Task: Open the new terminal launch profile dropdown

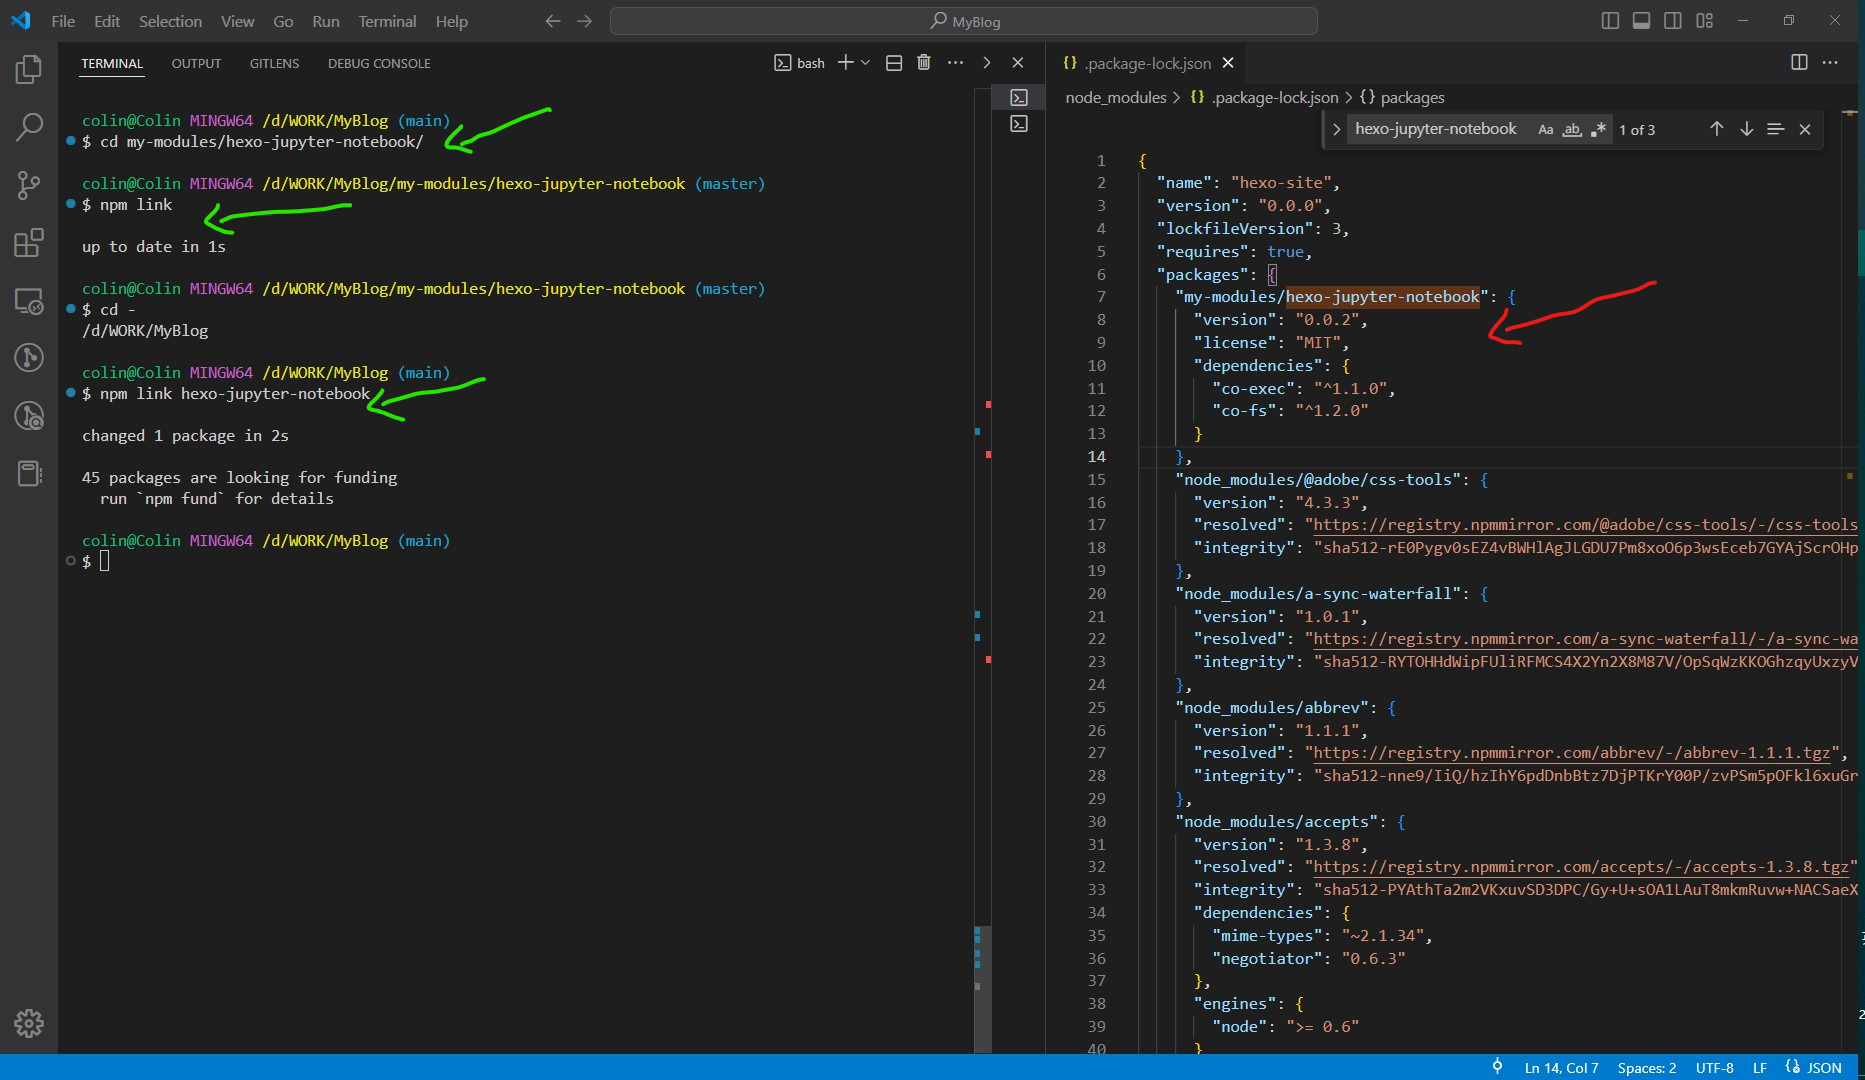Action: pyautogui.click(x=866, y=63)
